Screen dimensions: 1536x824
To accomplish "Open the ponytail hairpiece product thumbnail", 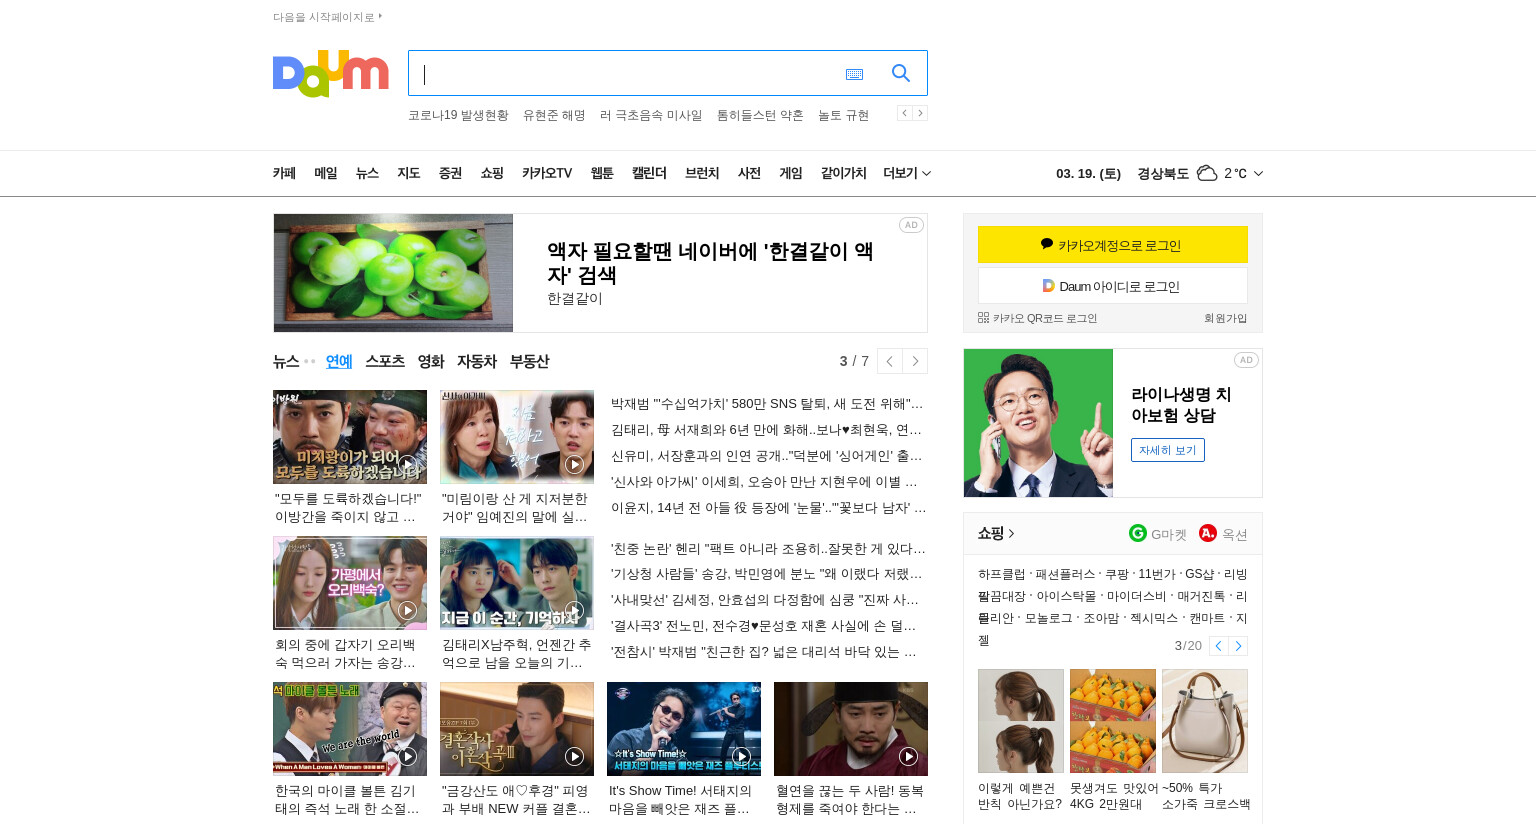I will (x=1021, y=721).
